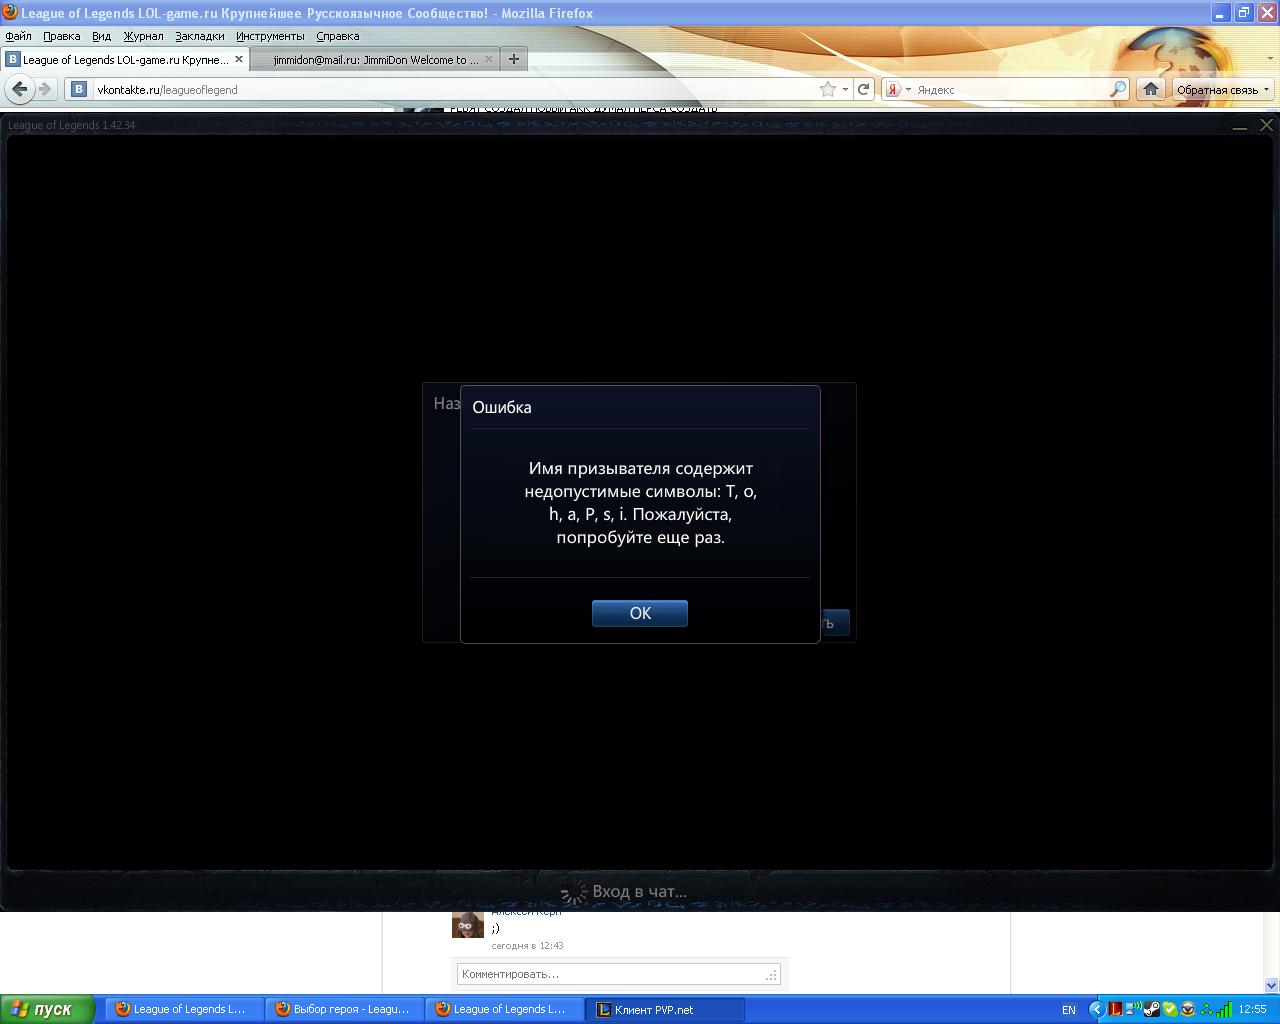
Task: Close the League of Legends LOL-game.ru tab
Action: (239, 59)
